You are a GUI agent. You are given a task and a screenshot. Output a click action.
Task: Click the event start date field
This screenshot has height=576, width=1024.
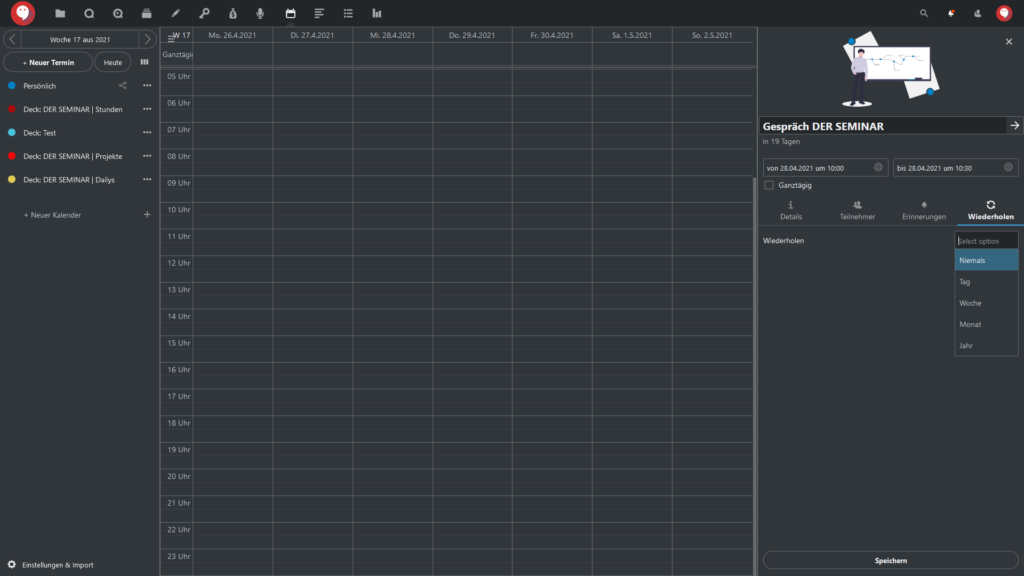[x=824, y=168]
